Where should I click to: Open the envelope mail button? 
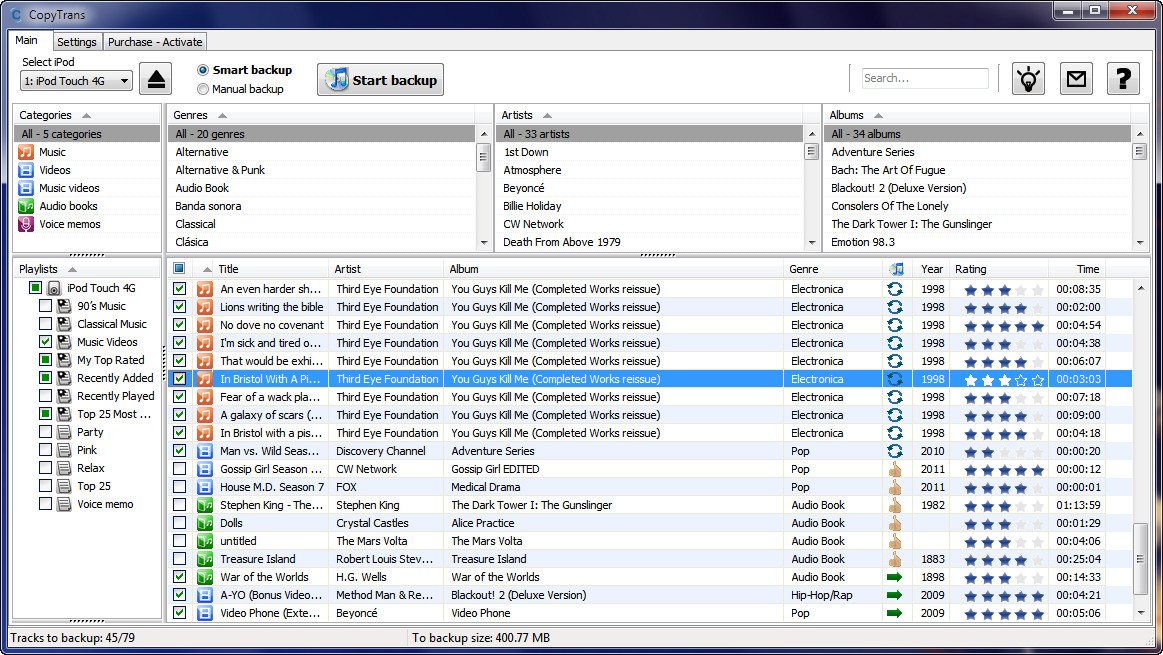click(x=1076, y=79)
